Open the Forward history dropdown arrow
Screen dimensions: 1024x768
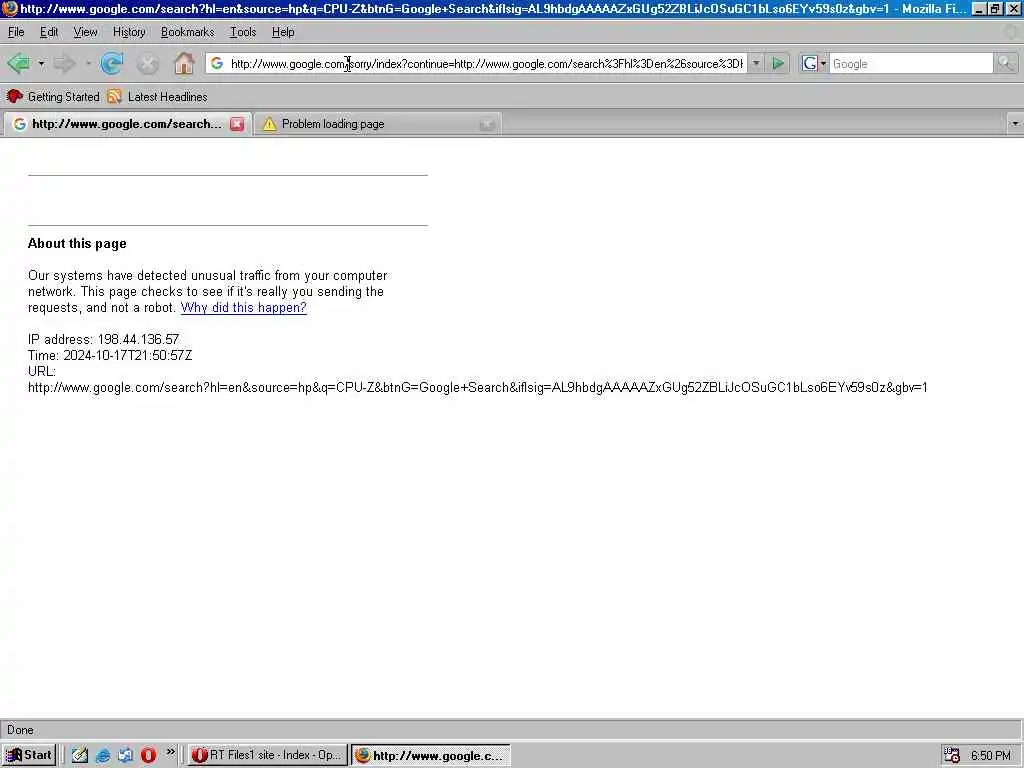pyautogui.click(x=88, y=63)
